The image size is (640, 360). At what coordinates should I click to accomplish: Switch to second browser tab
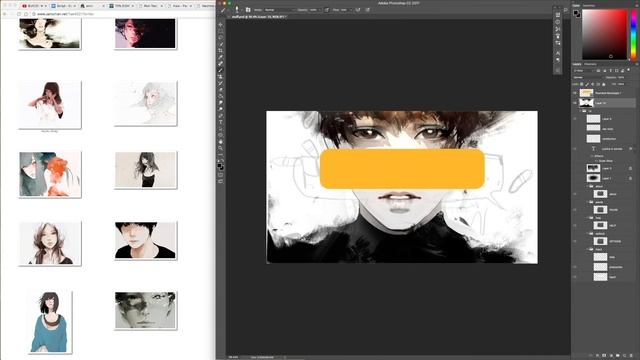point(63,6)
